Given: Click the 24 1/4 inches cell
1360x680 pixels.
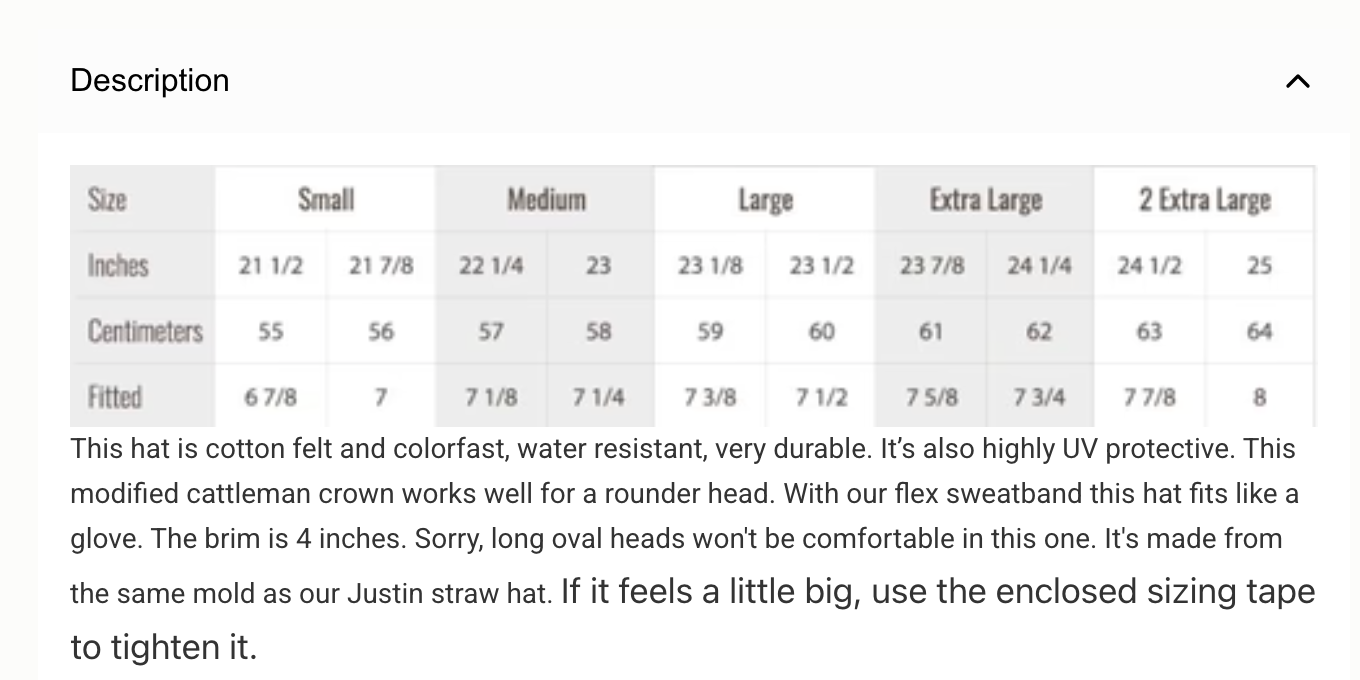Looking at the screenshot, I should (1040, 266).
